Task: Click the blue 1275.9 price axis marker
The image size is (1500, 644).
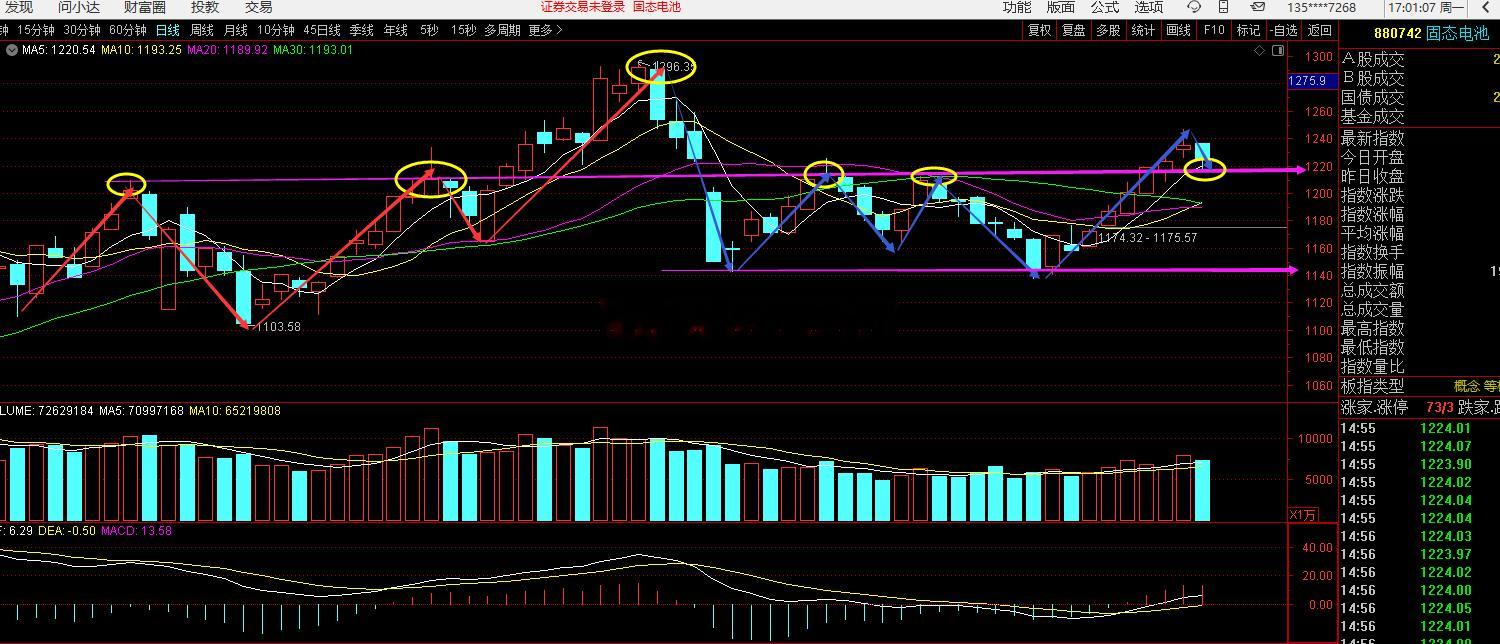Action: 1308,81
